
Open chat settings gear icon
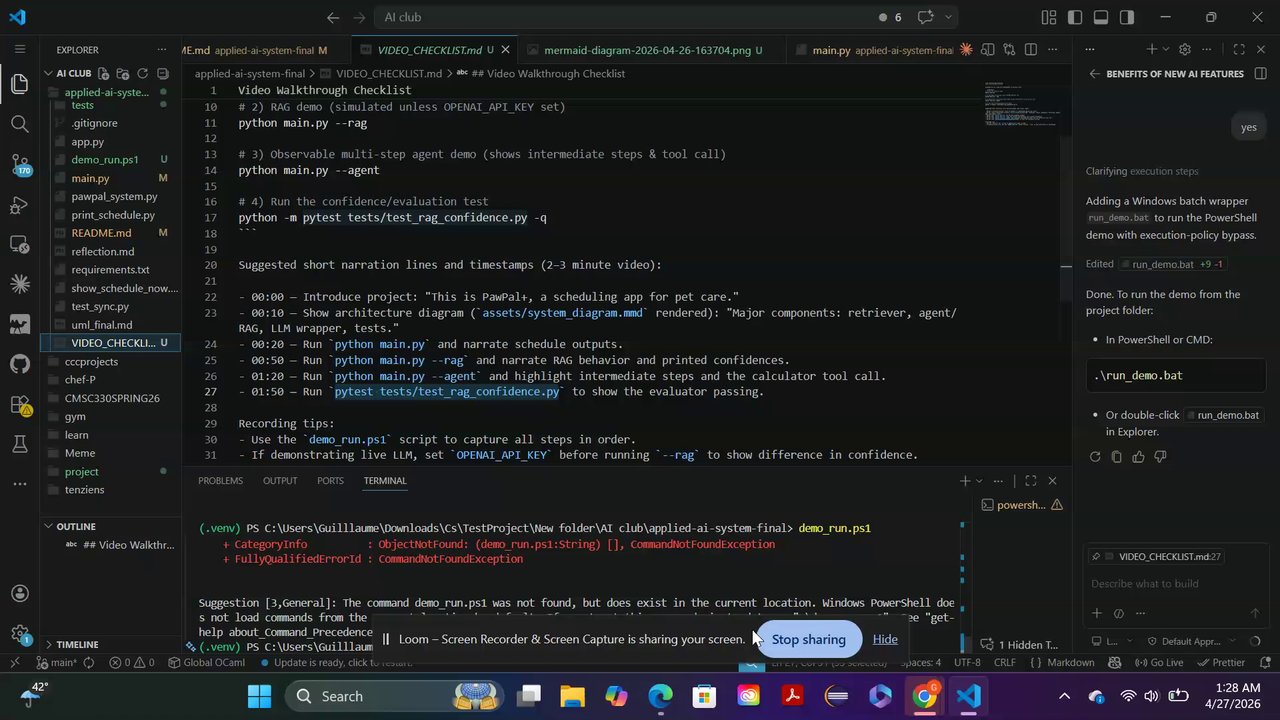tap(1185, 49)
